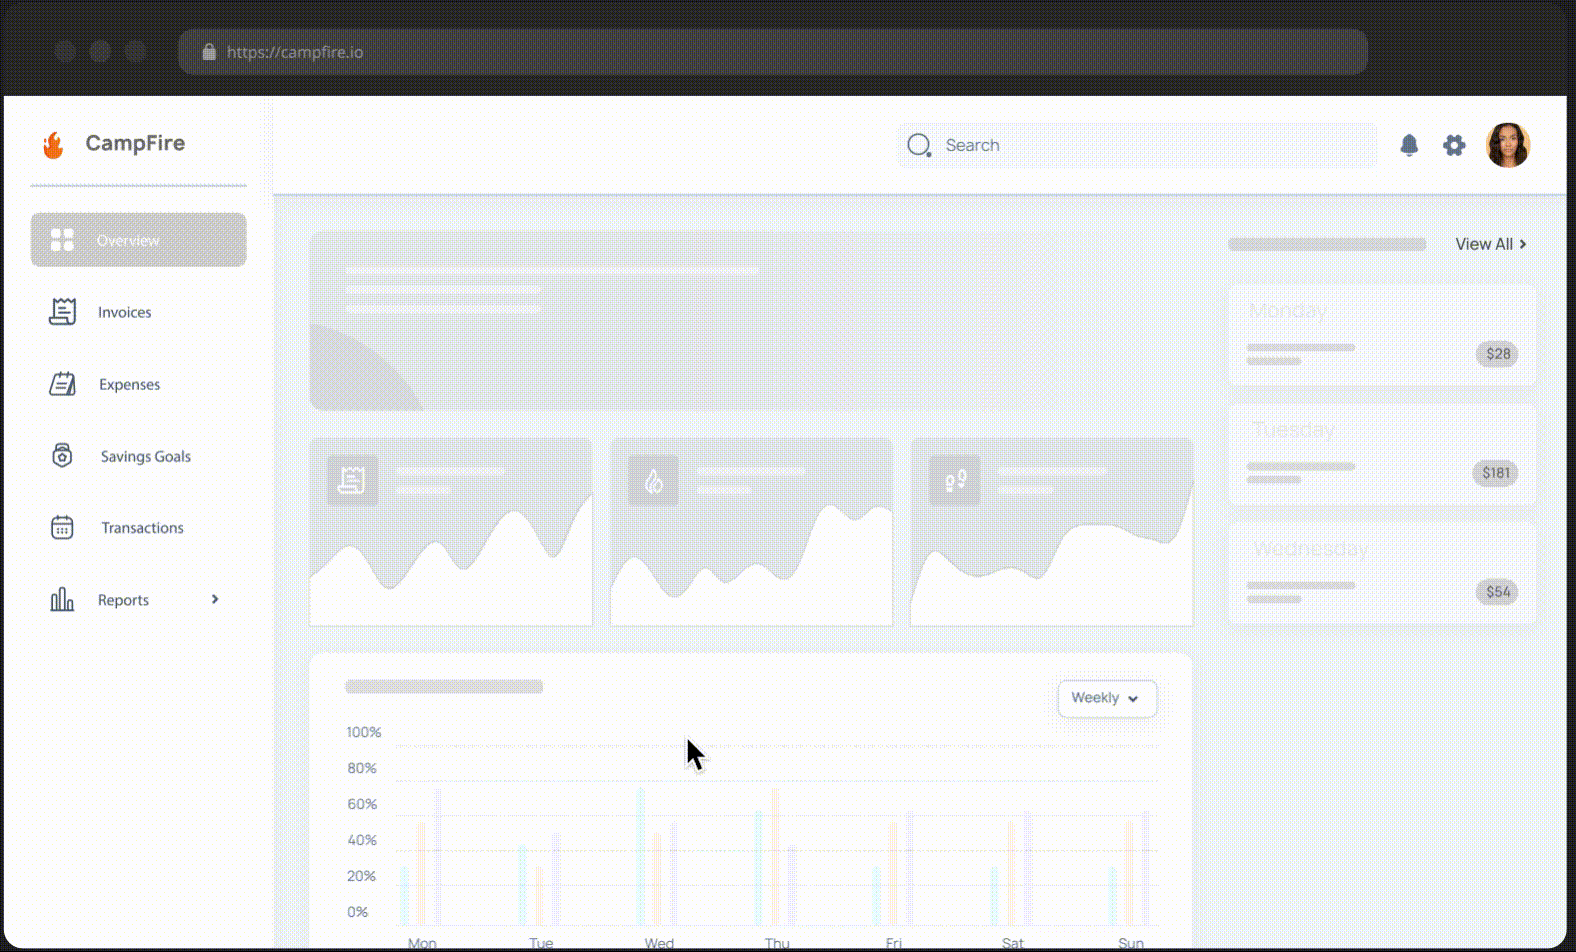Click the 80% axis label
This screenshot has height=952, width=1576.
click(362, 768)
